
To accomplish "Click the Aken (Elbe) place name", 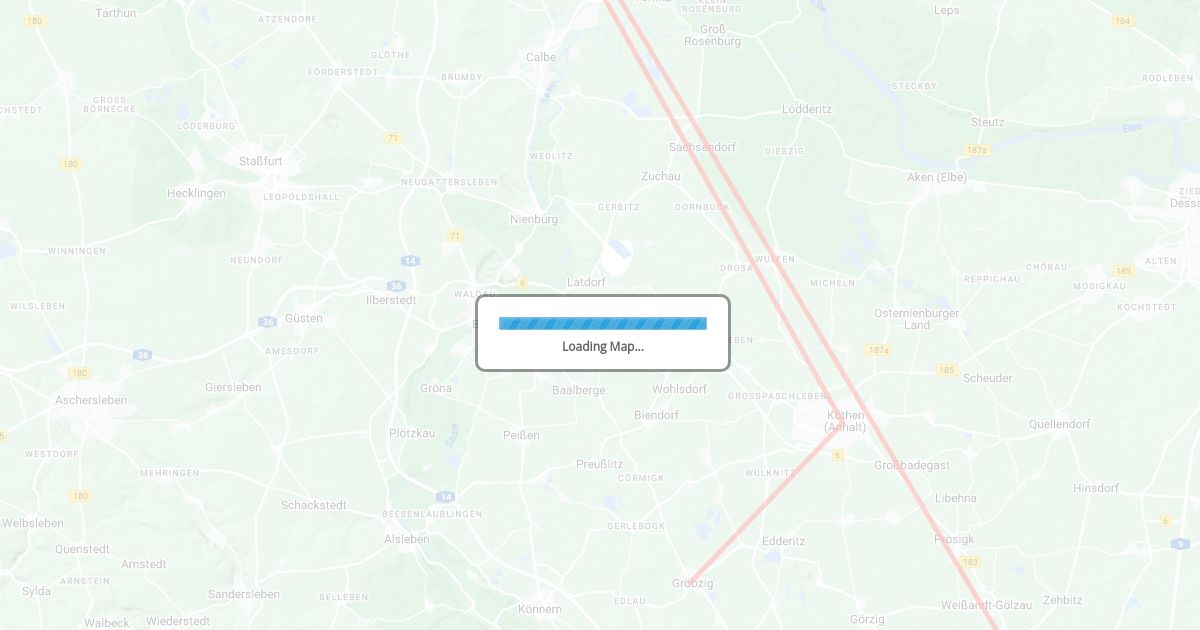I will 937,178.
